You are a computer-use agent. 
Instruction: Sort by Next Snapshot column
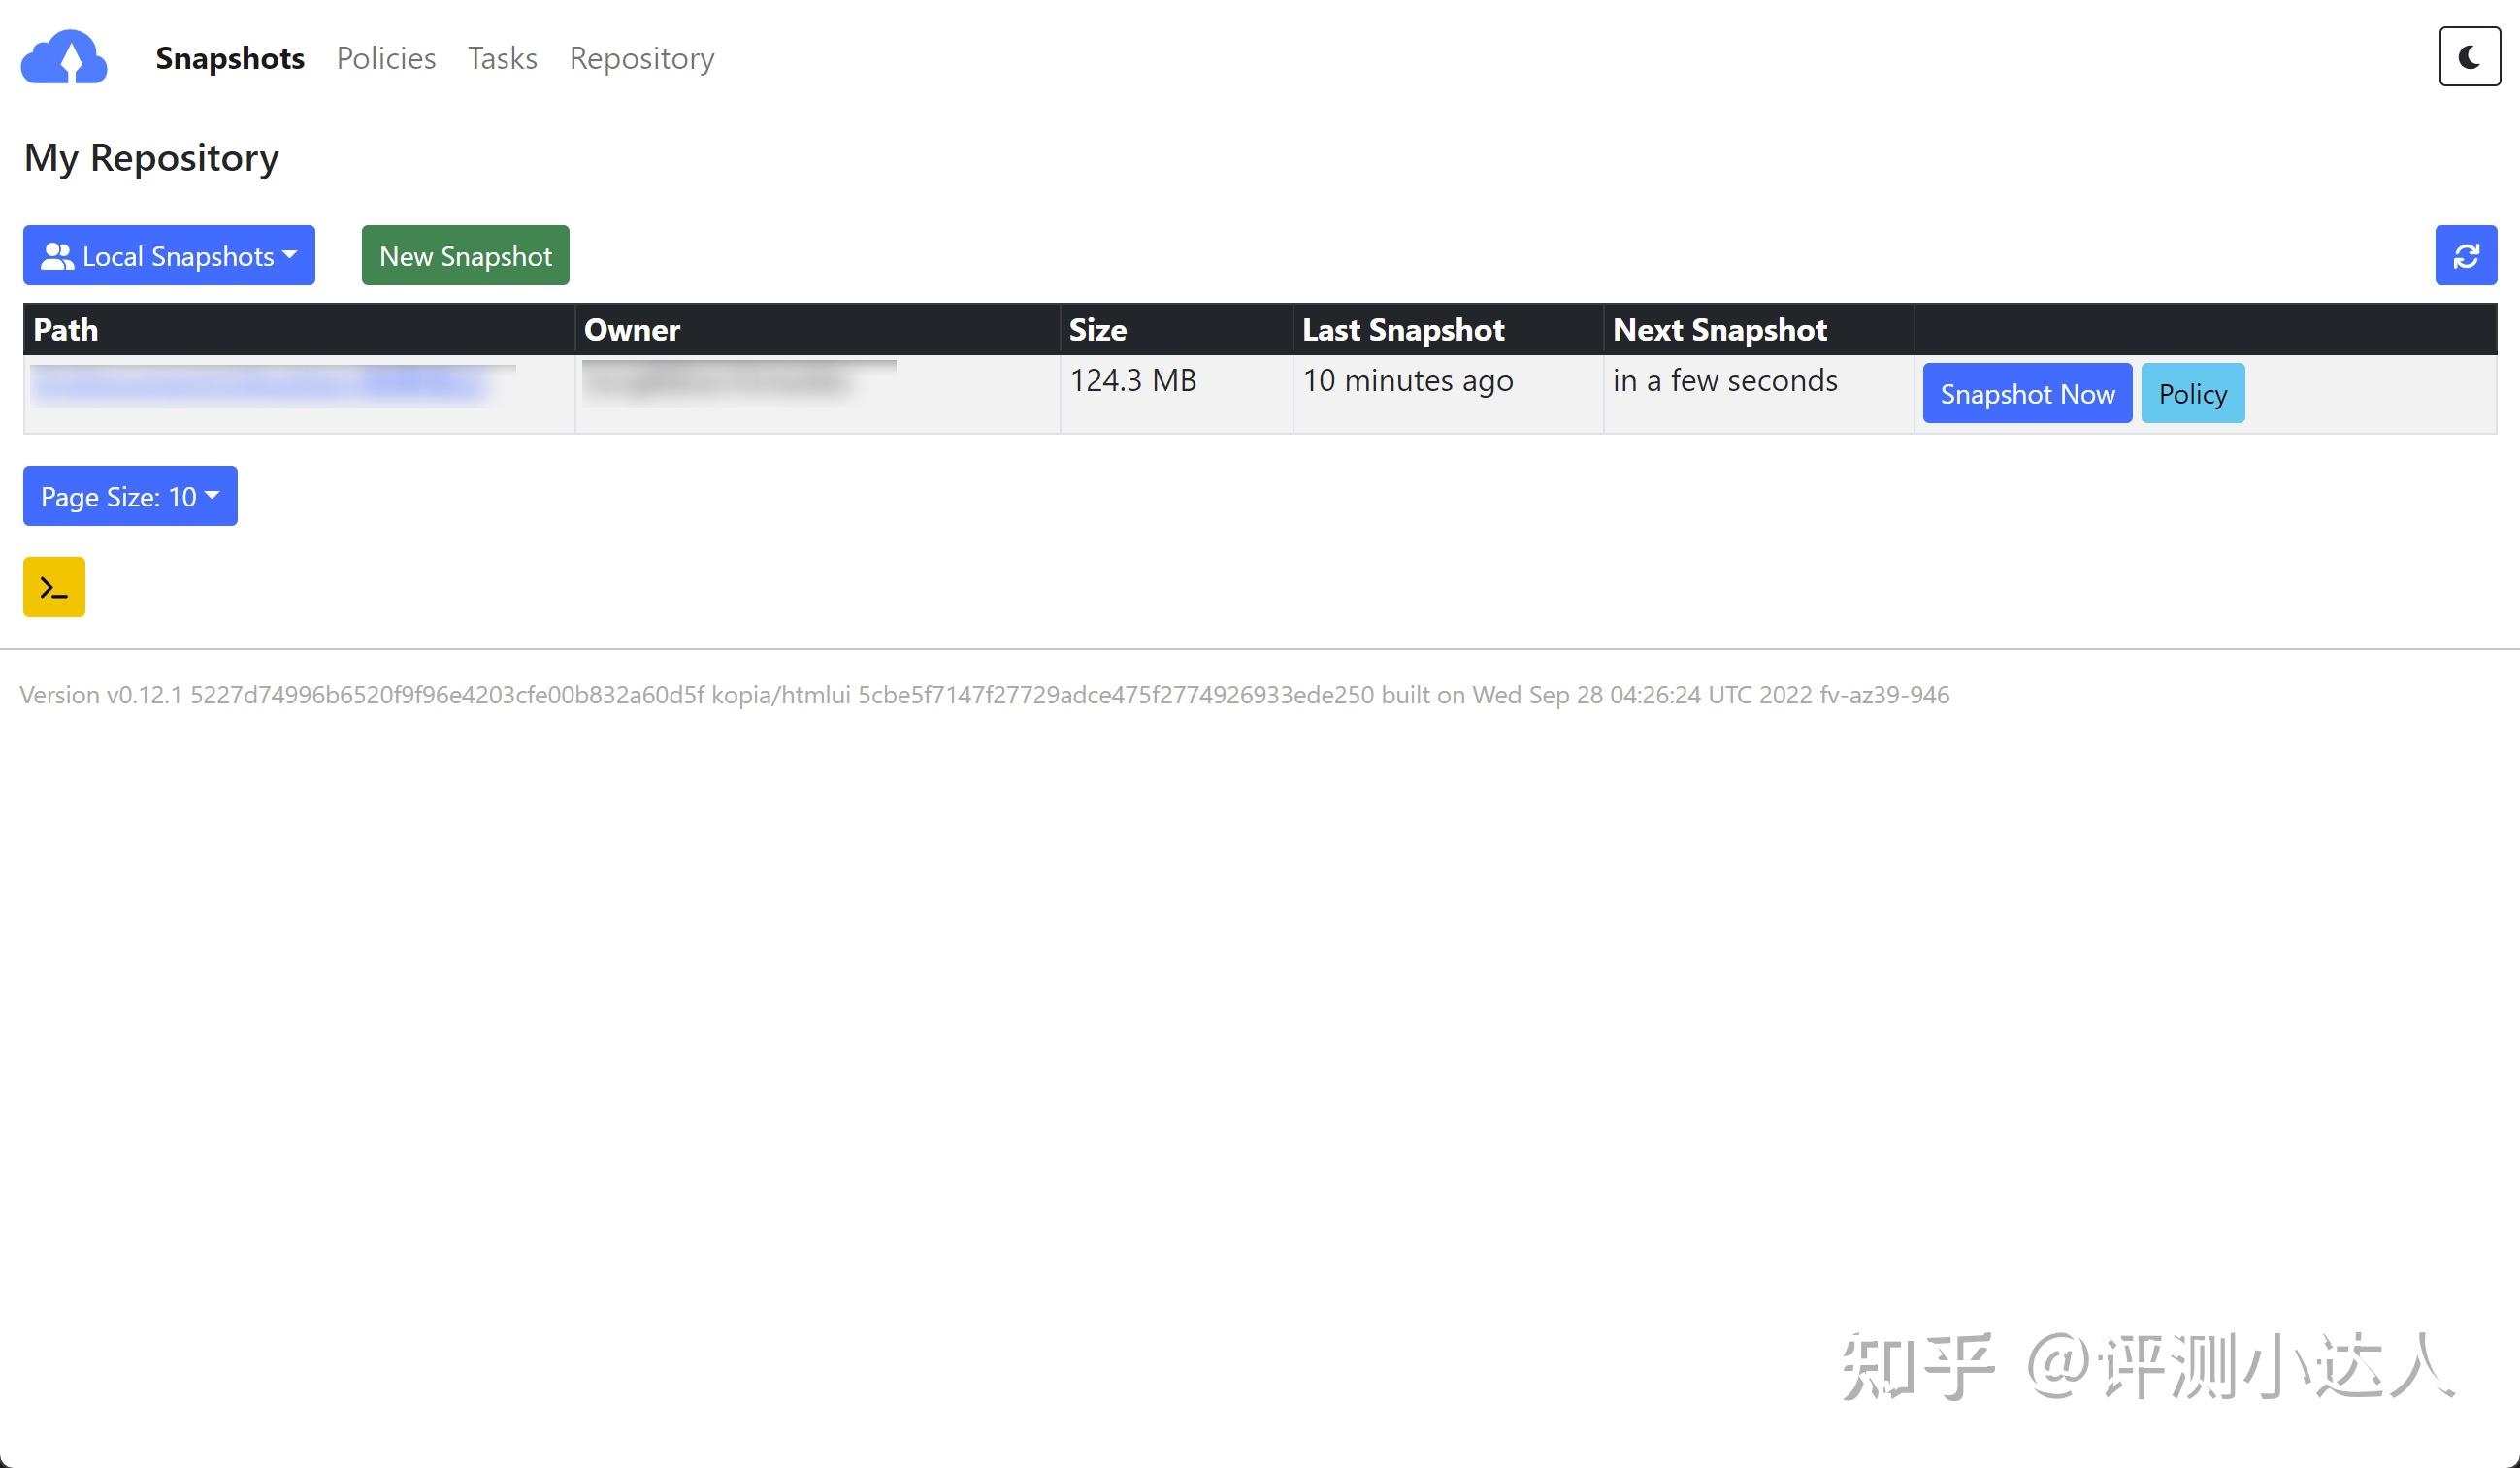click(1719, 330)
